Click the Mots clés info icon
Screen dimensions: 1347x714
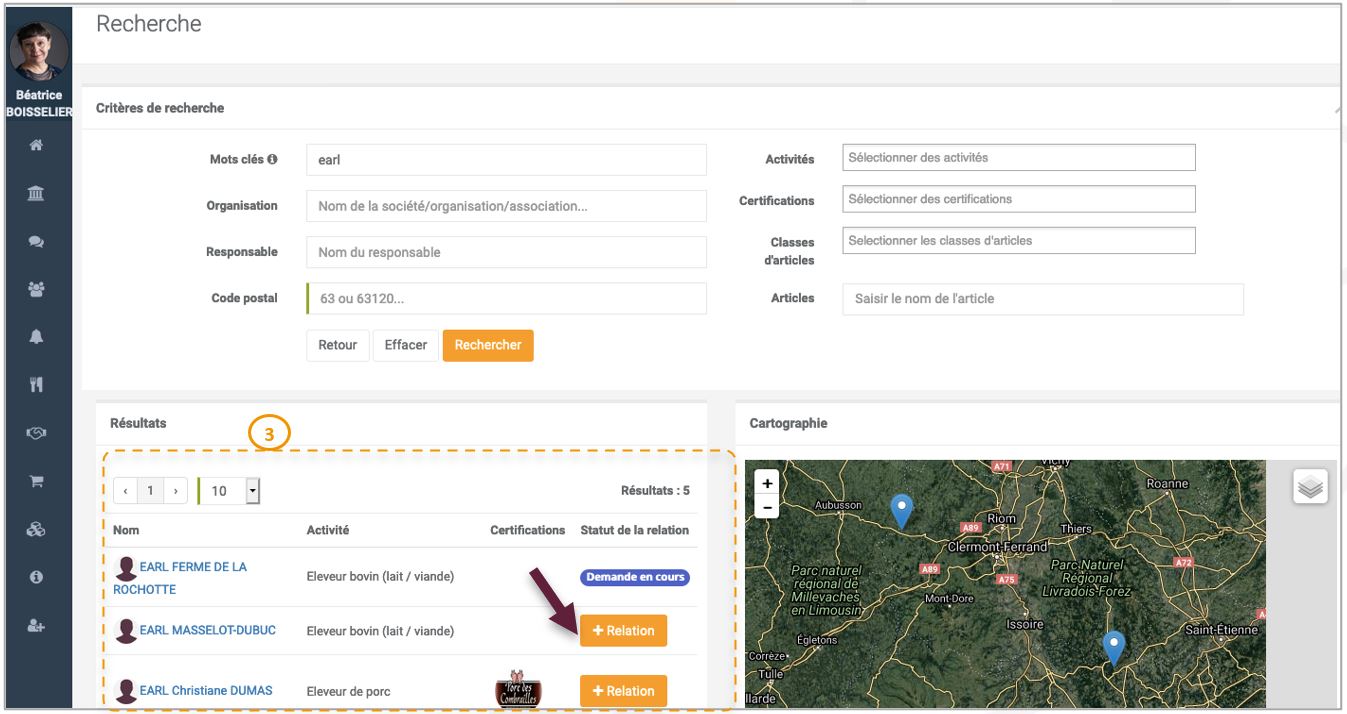tap(272, 159)
